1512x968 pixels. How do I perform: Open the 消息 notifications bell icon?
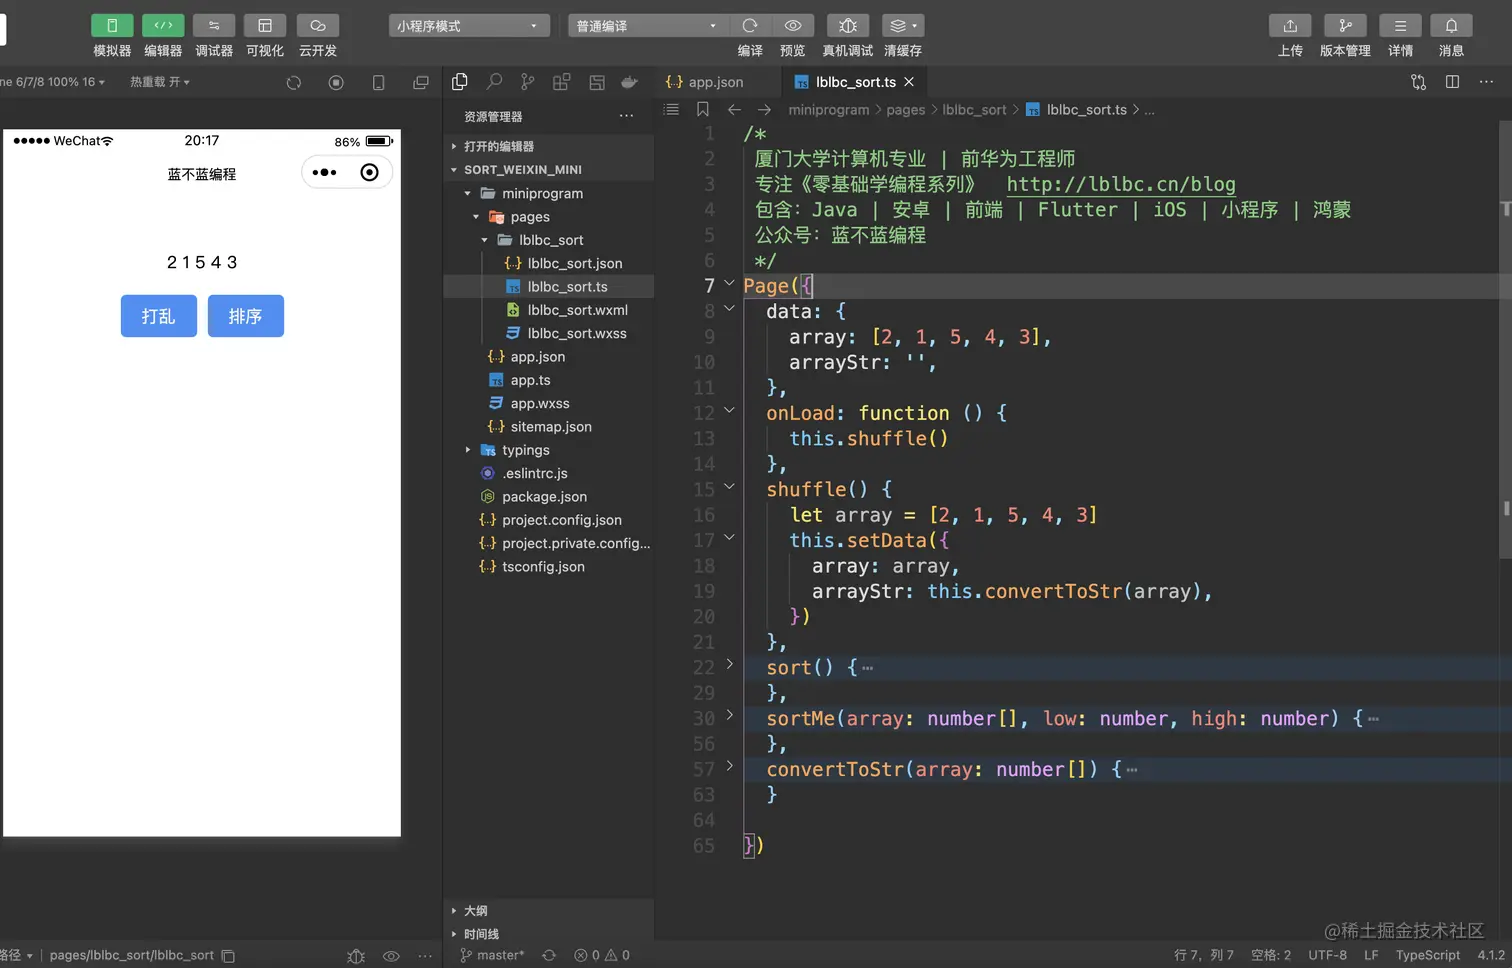(x=1451, y=25)
